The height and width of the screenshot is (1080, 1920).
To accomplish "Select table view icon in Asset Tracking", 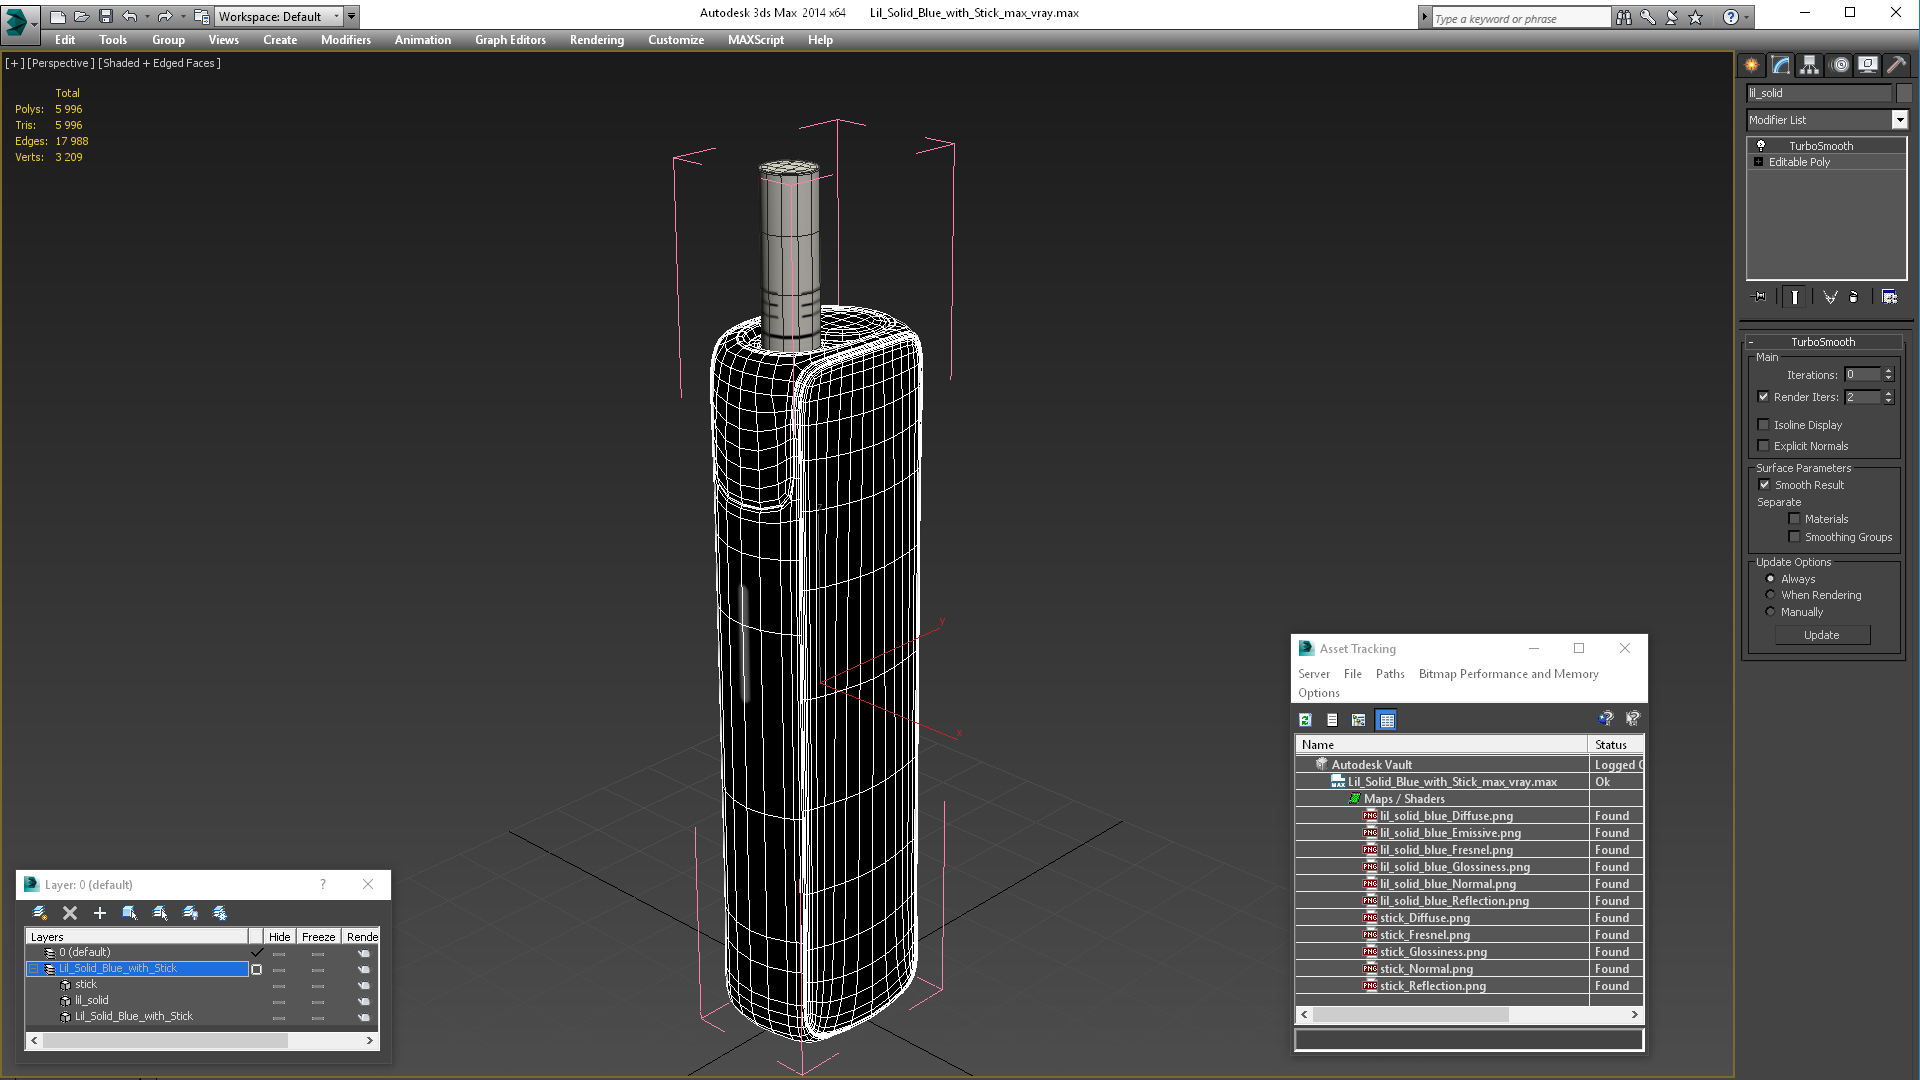I will click(1386, 720).
